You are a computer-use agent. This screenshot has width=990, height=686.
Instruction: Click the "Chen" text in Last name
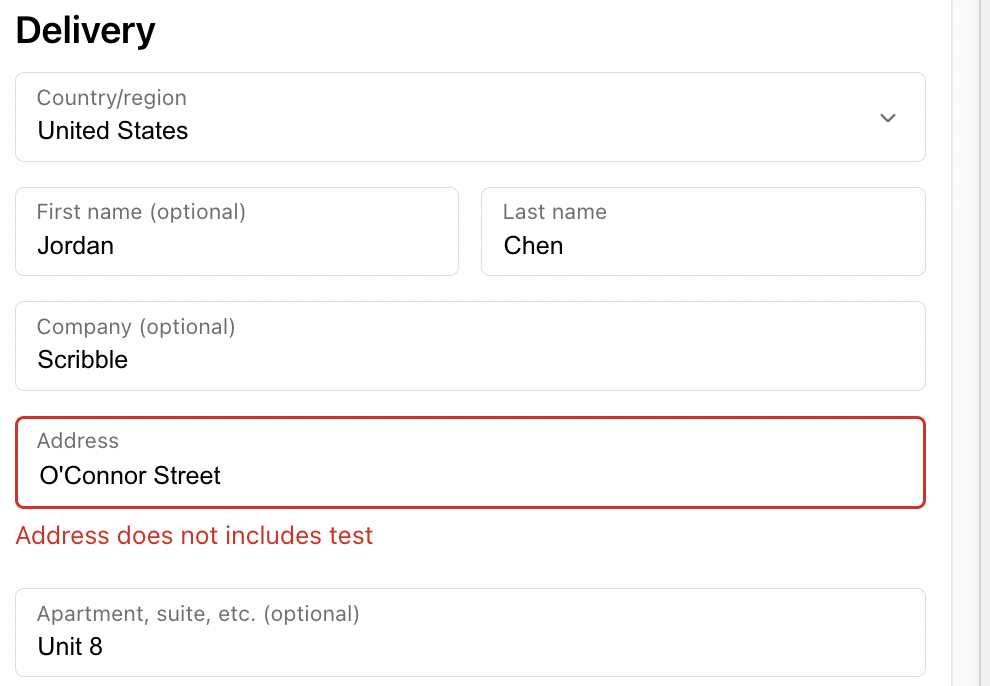tap(533, 246)
